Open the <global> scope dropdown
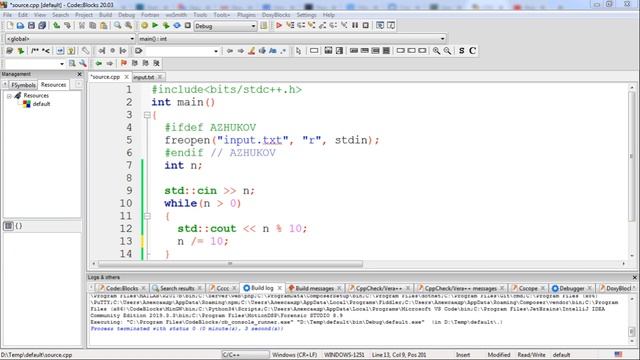This screenshot has height=360, width=640. tap(70, 39)
